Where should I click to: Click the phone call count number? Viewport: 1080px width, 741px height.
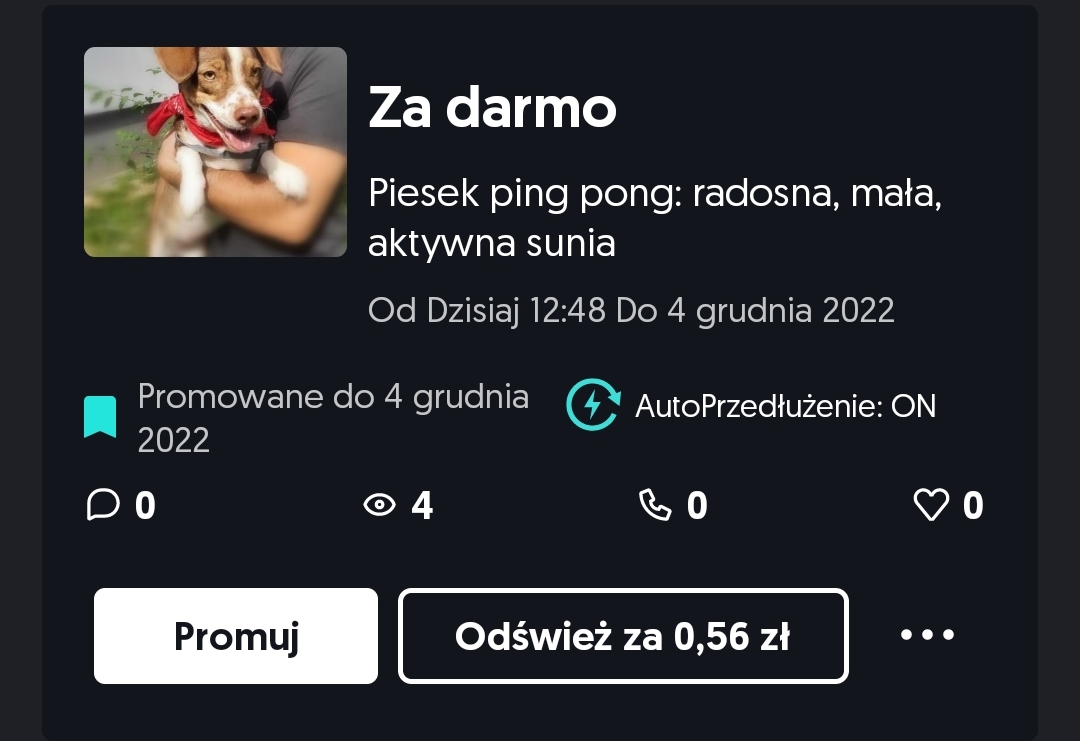pyautogui.click(x=697, y=505)
